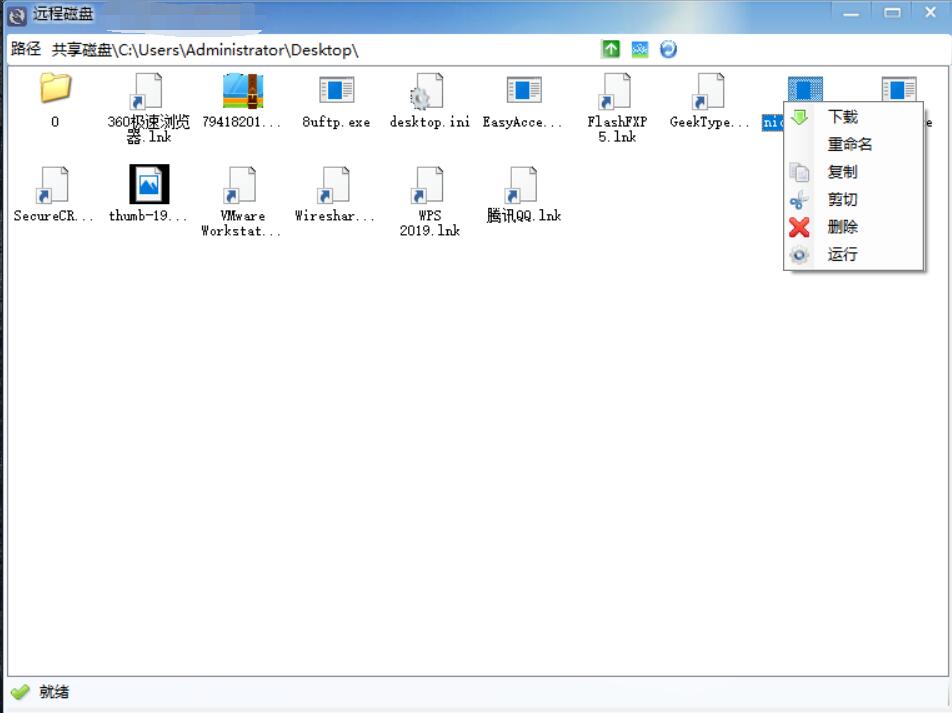Click the middle toolbar icon beside refresh
This screenshot has height=713, width=952.
pos(639,49)
